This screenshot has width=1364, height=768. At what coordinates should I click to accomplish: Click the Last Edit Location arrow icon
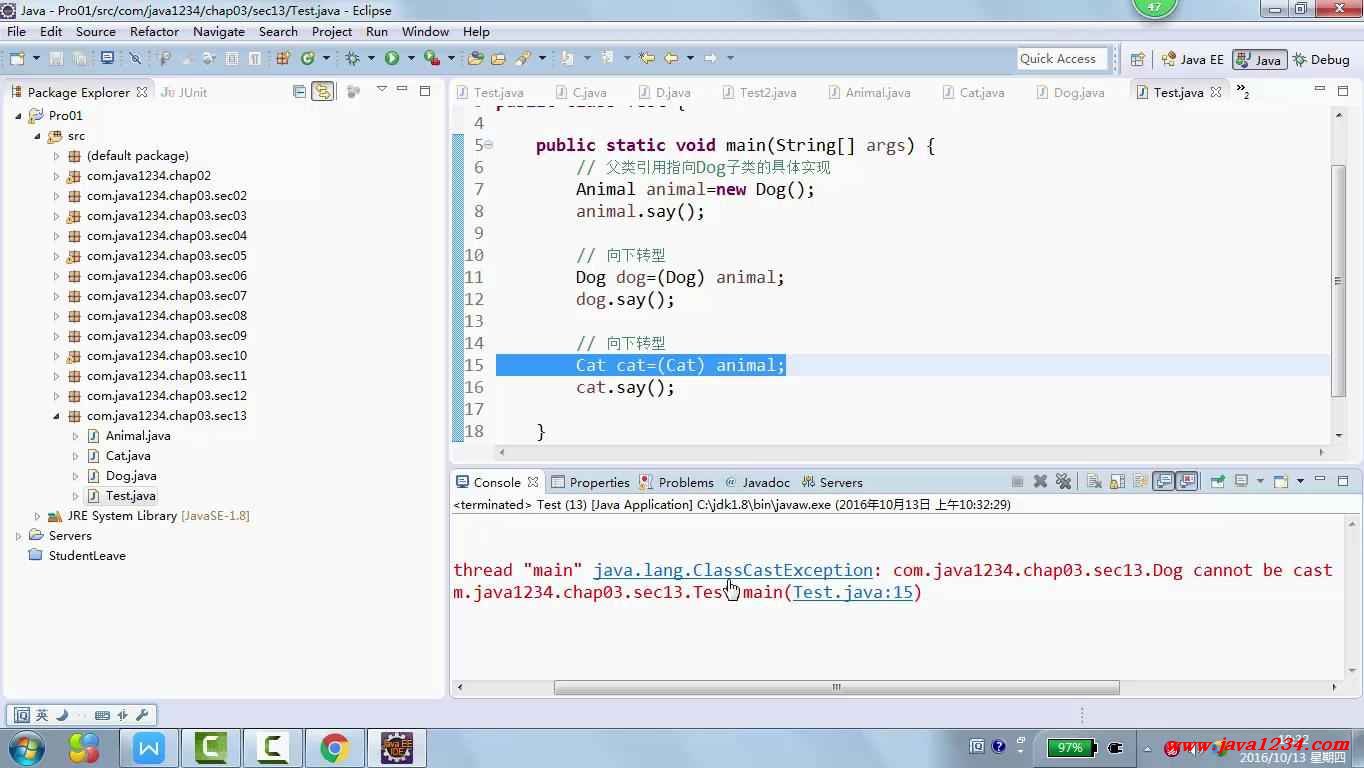[647, 58]
